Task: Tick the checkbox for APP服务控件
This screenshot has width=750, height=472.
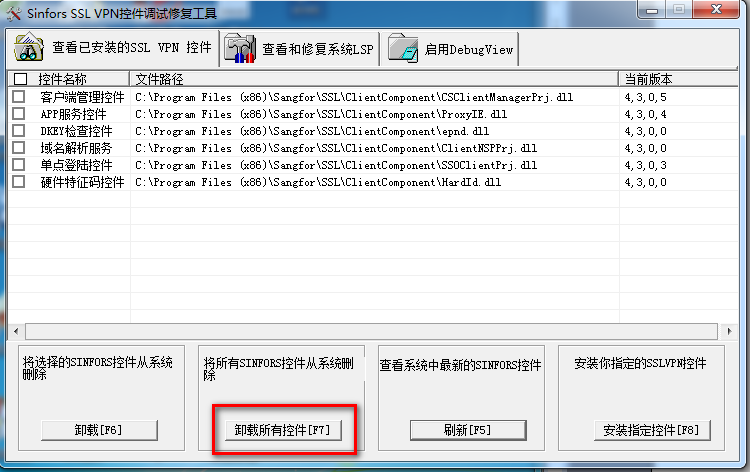Action: [x=19, y=114]
